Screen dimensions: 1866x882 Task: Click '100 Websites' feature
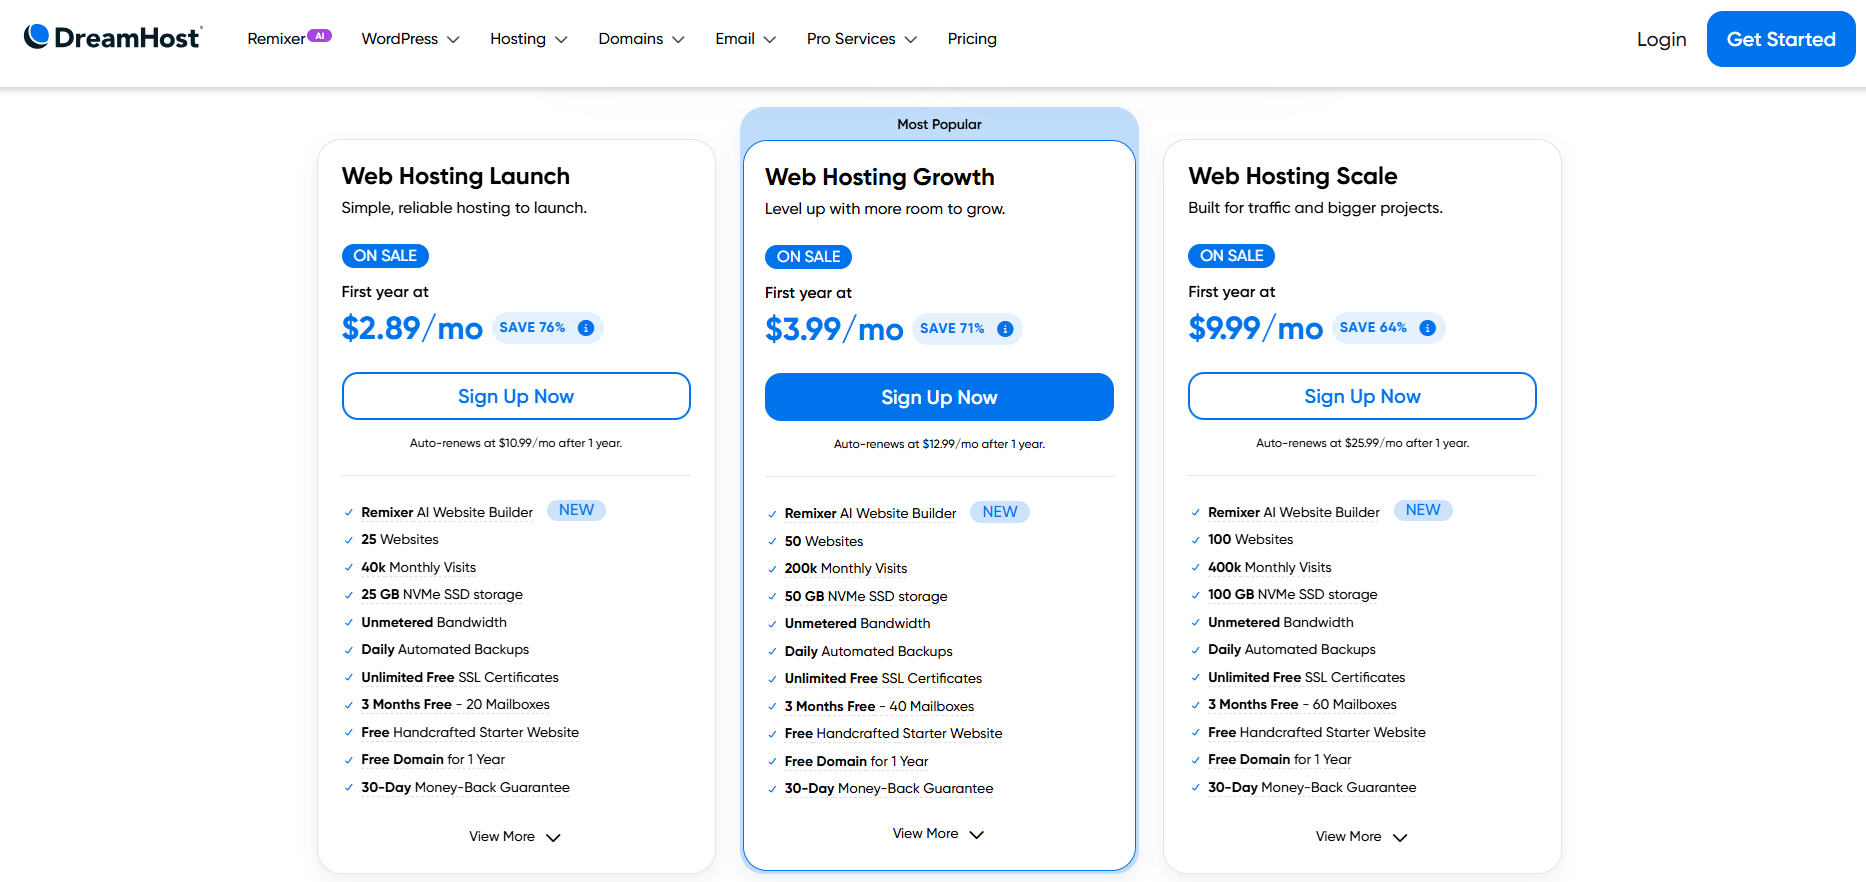pyautogui.click(x=1250, y=539)
